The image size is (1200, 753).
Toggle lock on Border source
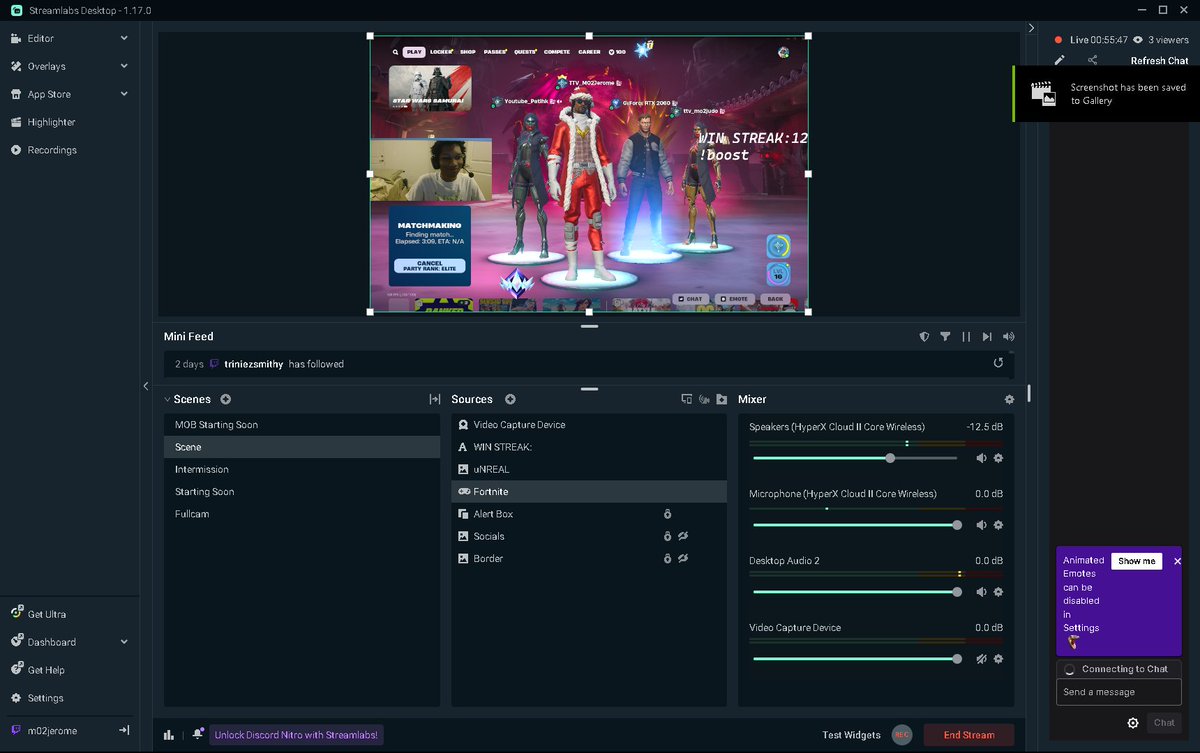pos(667,559)
